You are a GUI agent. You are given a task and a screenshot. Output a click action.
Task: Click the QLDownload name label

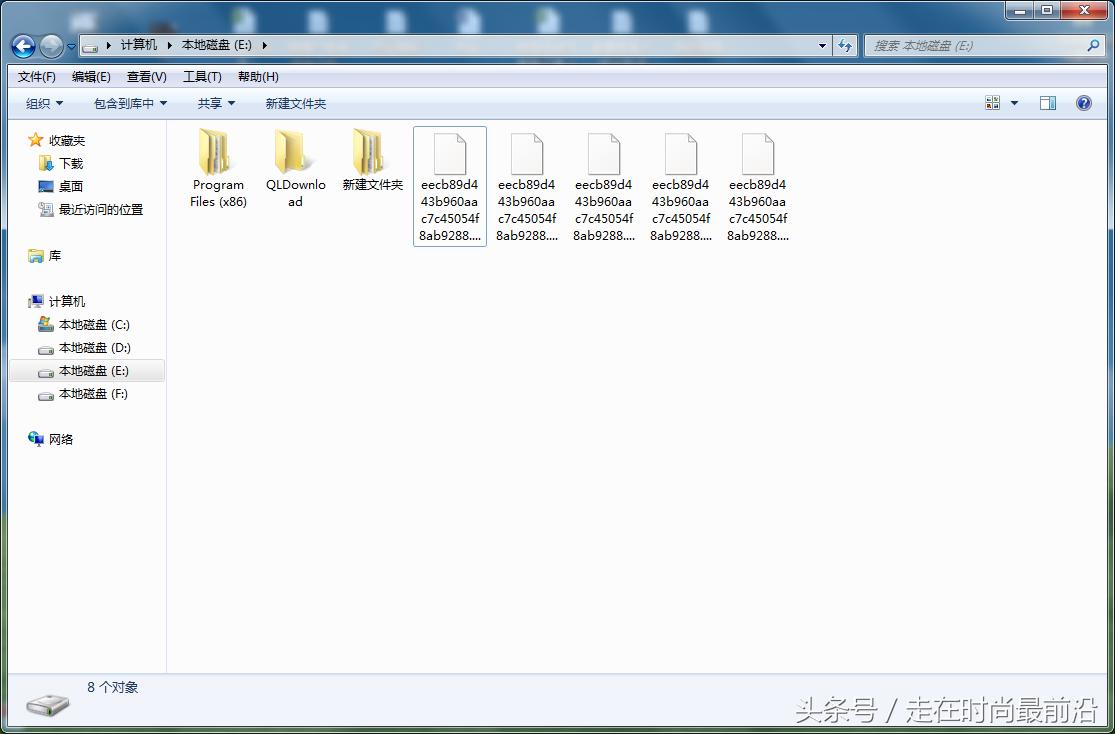(295, 193)
